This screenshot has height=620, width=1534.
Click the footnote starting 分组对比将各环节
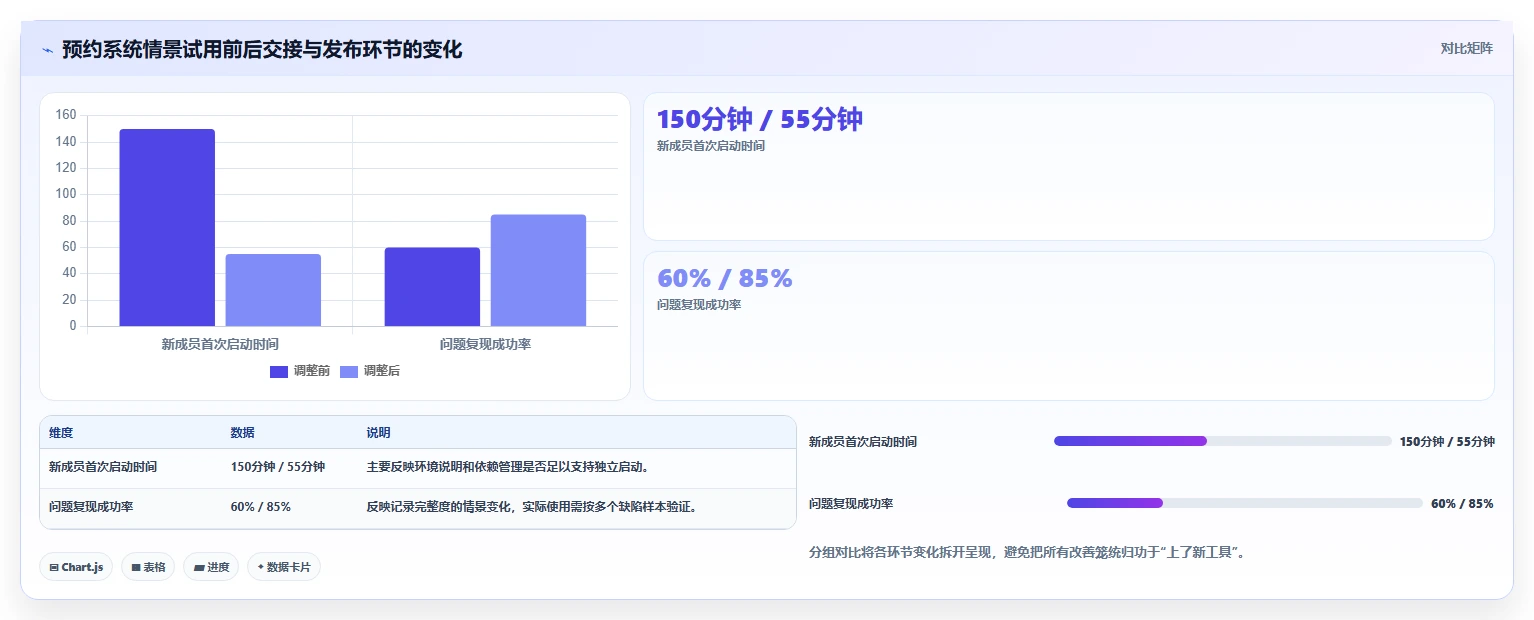[1027, 552]
